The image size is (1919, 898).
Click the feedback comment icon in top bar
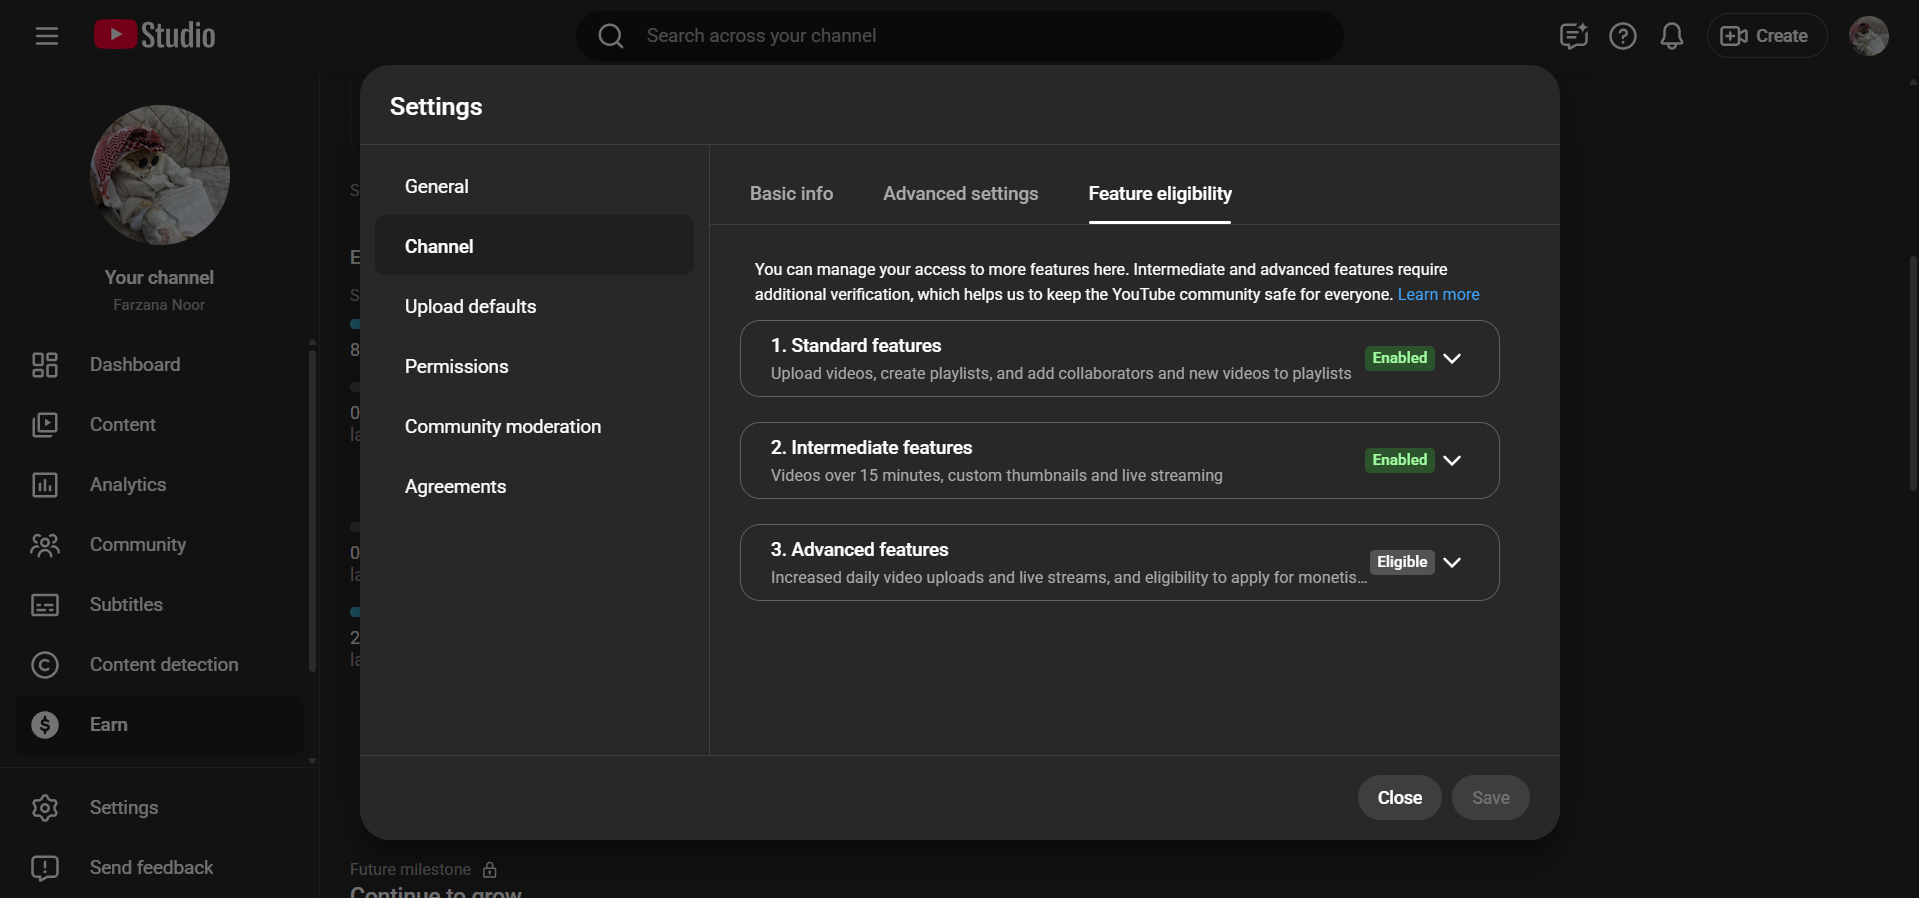pyautogui.click(x=1573, y=36)
